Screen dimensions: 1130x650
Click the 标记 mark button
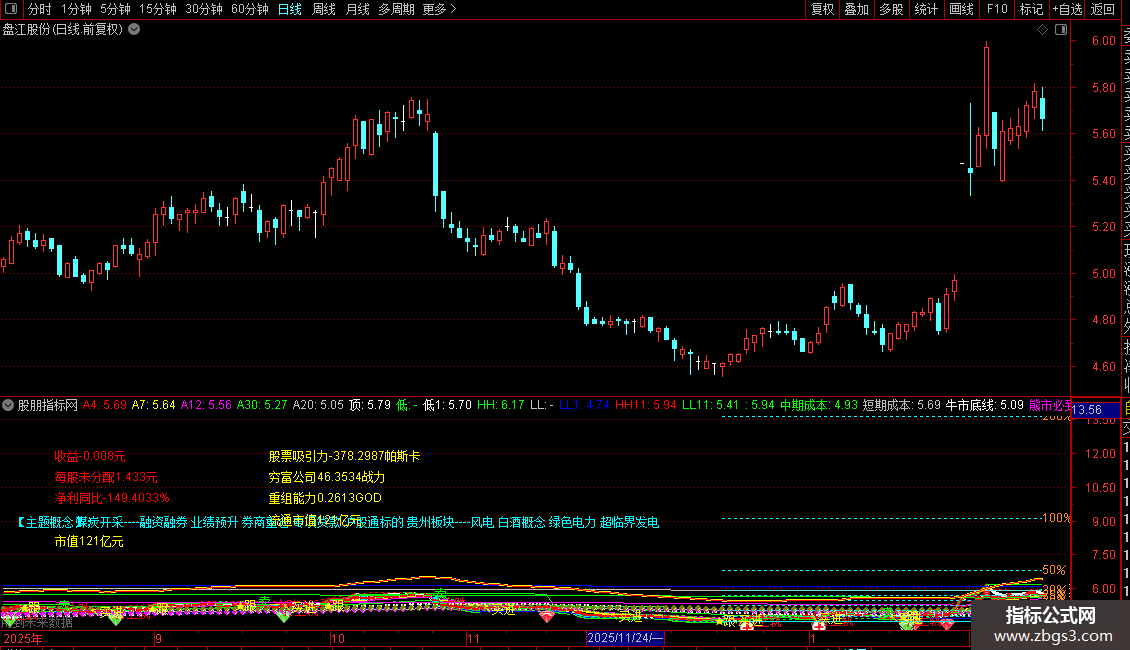1031,9
